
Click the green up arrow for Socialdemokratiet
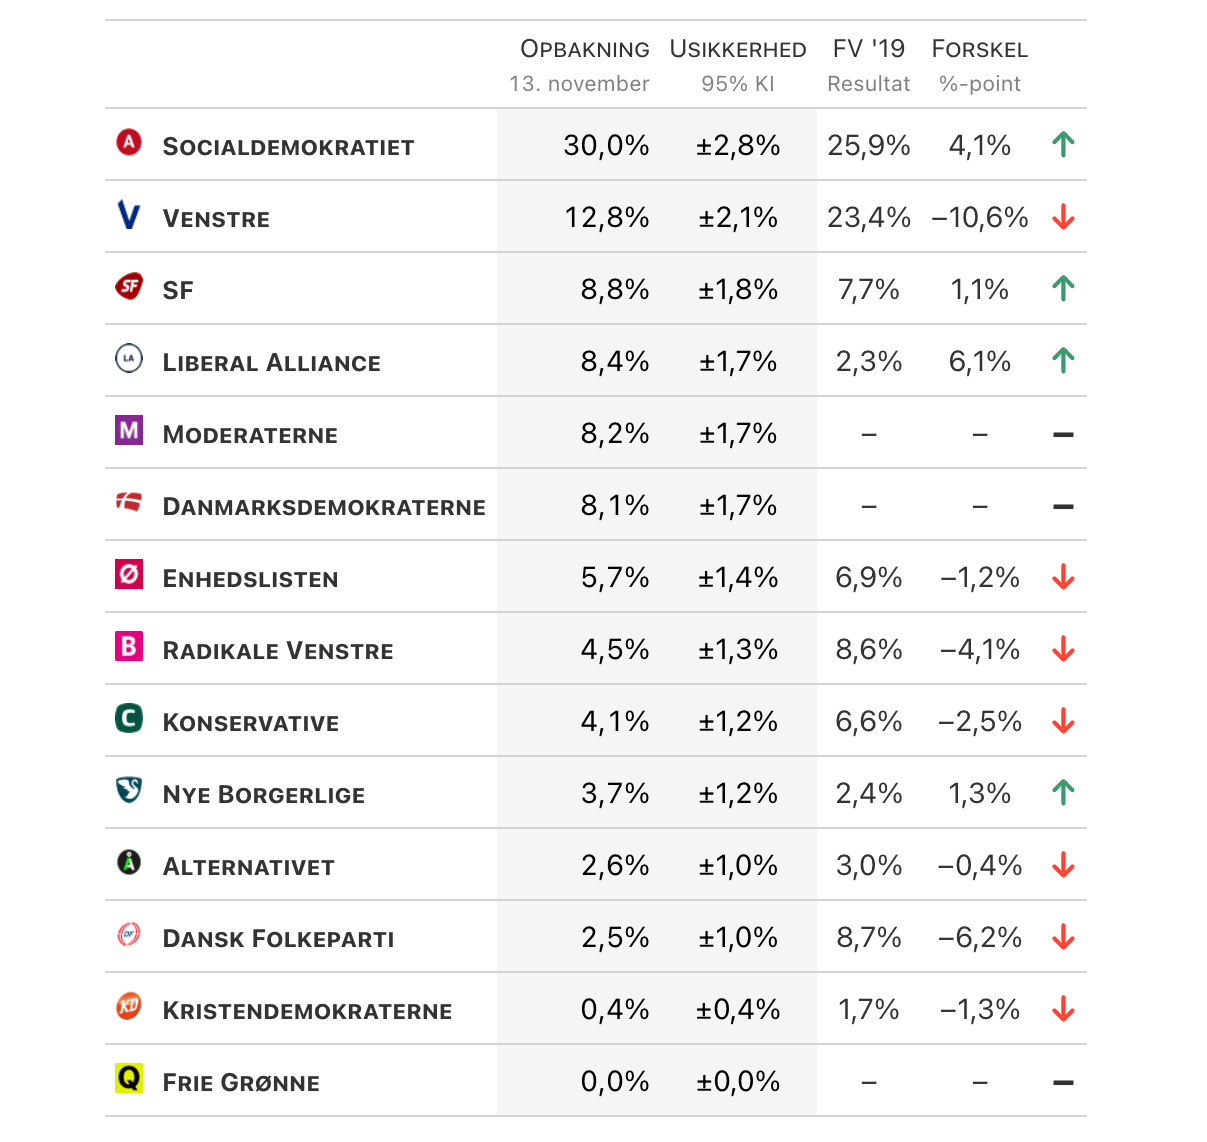click(x=1063, y=145)
